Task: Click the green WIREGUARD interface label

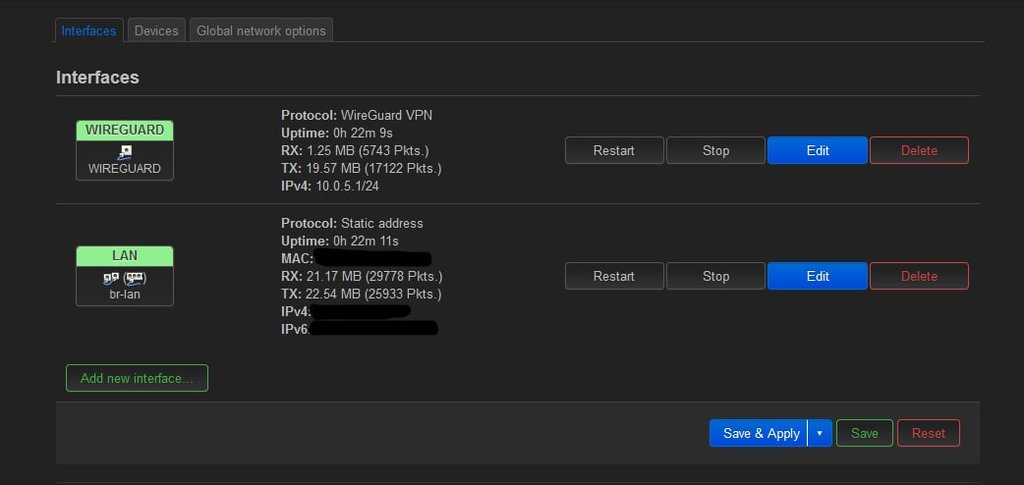Action: (124, 130)
